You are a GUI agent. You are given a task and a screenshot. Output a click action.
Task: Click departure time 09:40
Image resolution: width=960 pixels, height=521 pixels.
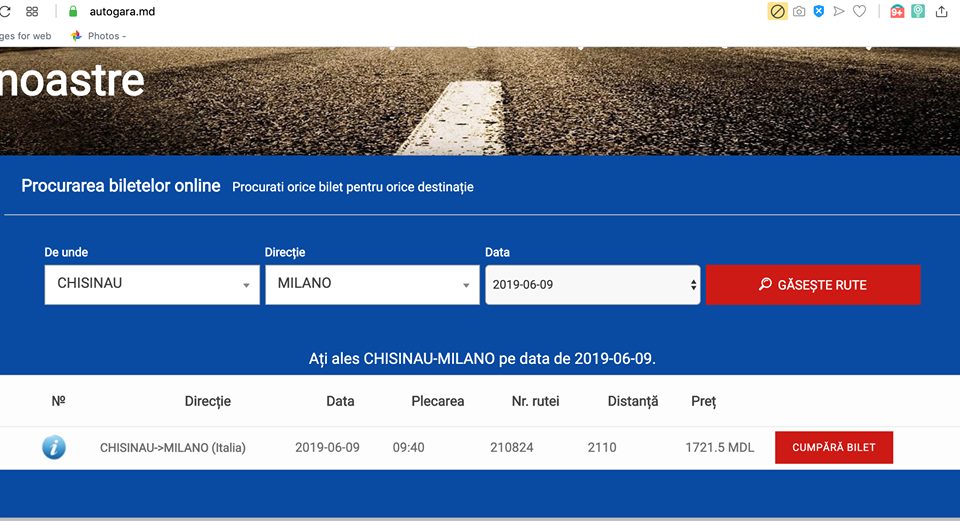[x=408, y=448]
